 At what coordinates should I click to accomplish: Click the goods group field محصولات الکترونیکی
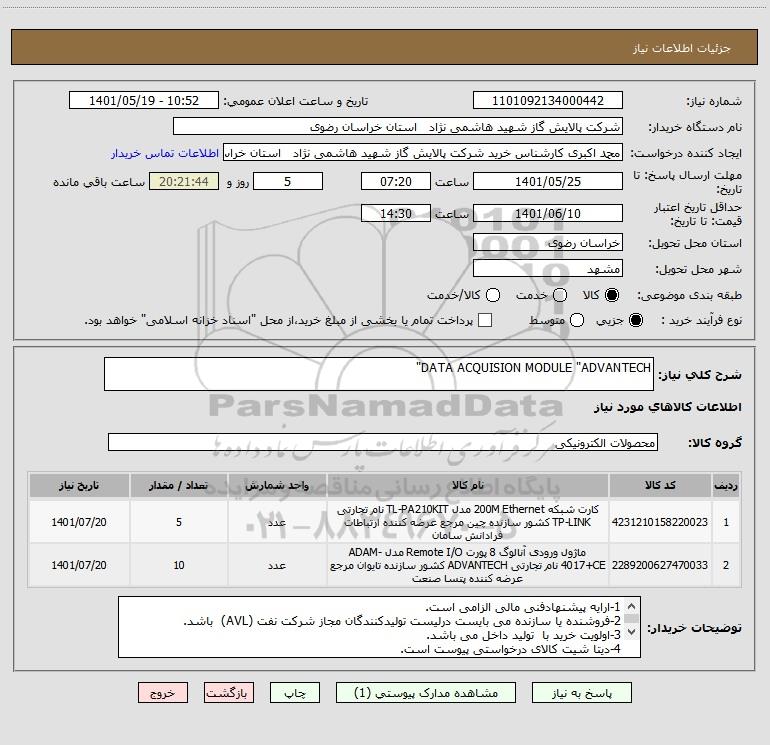pos(383,442)
